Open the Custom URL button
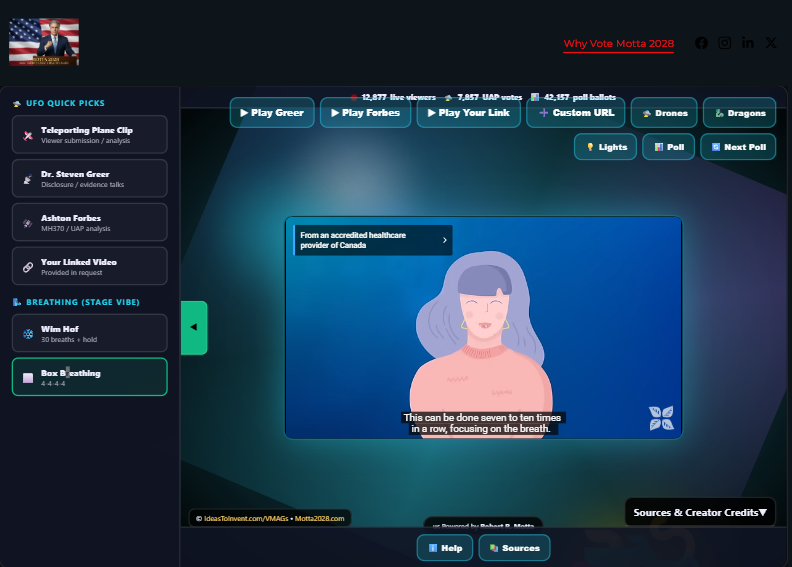The image size is (792, 567). [x=576, y=113]
